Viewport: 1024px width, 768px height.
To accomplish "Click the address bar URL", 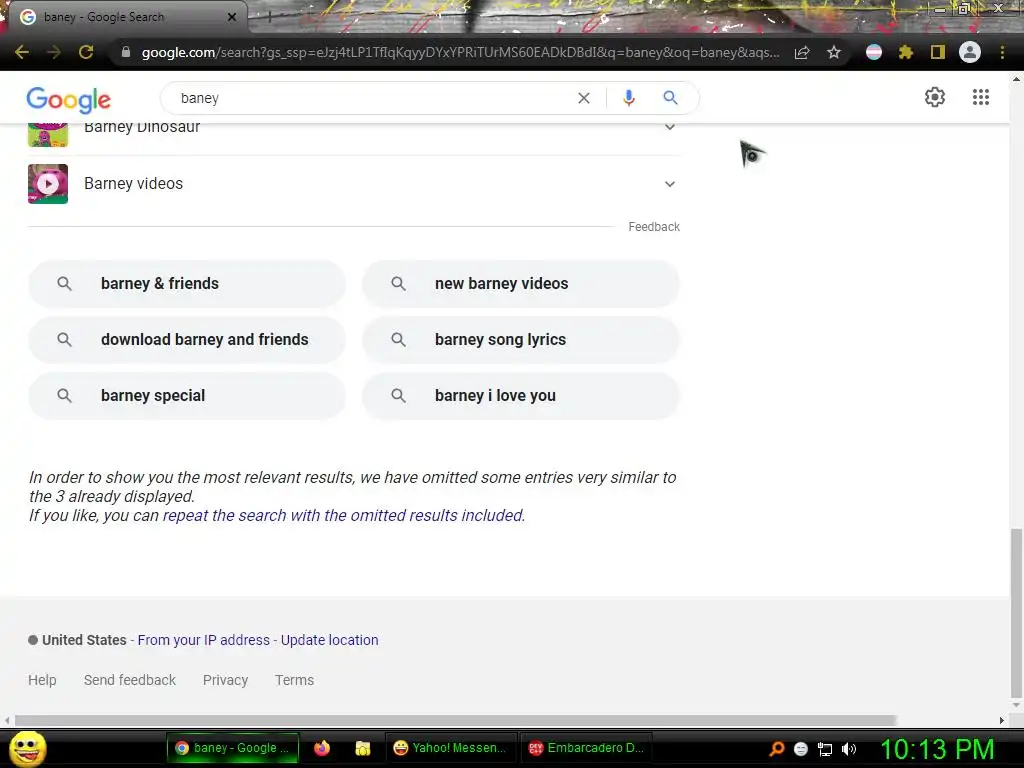I will 460,52.
